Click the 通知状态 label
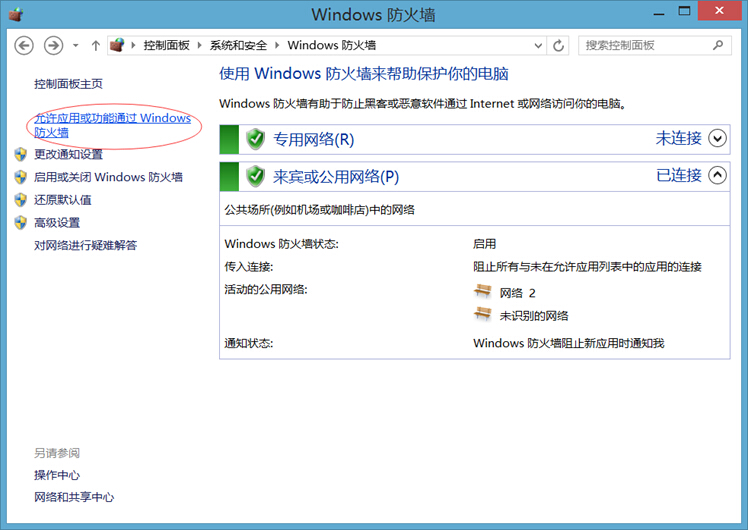Image resolution: width=748 pixels, height=530 pixels. (x=249, y=343)
